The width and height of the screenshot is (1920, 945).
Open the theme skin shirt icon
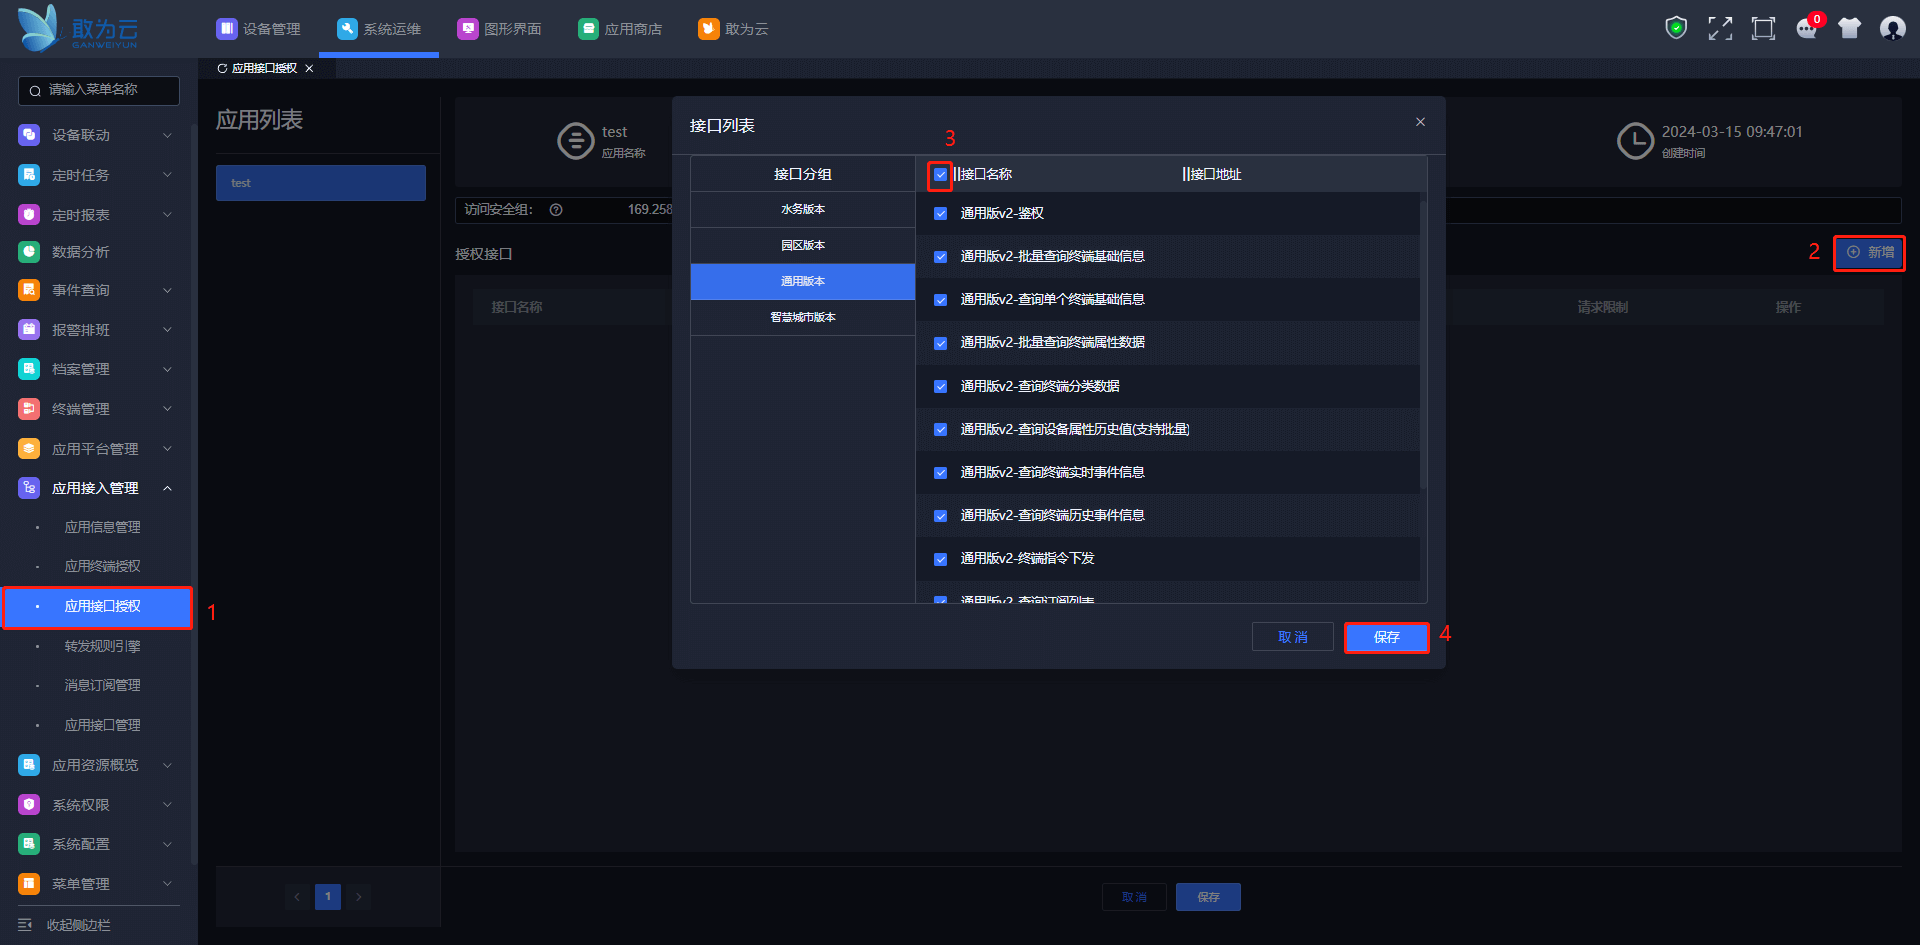pos(1850,28)
